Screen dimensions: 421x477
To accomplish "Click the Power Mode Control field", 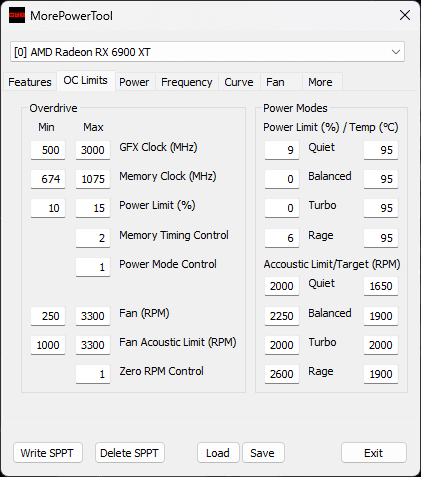I will click(x=93, y=267).
